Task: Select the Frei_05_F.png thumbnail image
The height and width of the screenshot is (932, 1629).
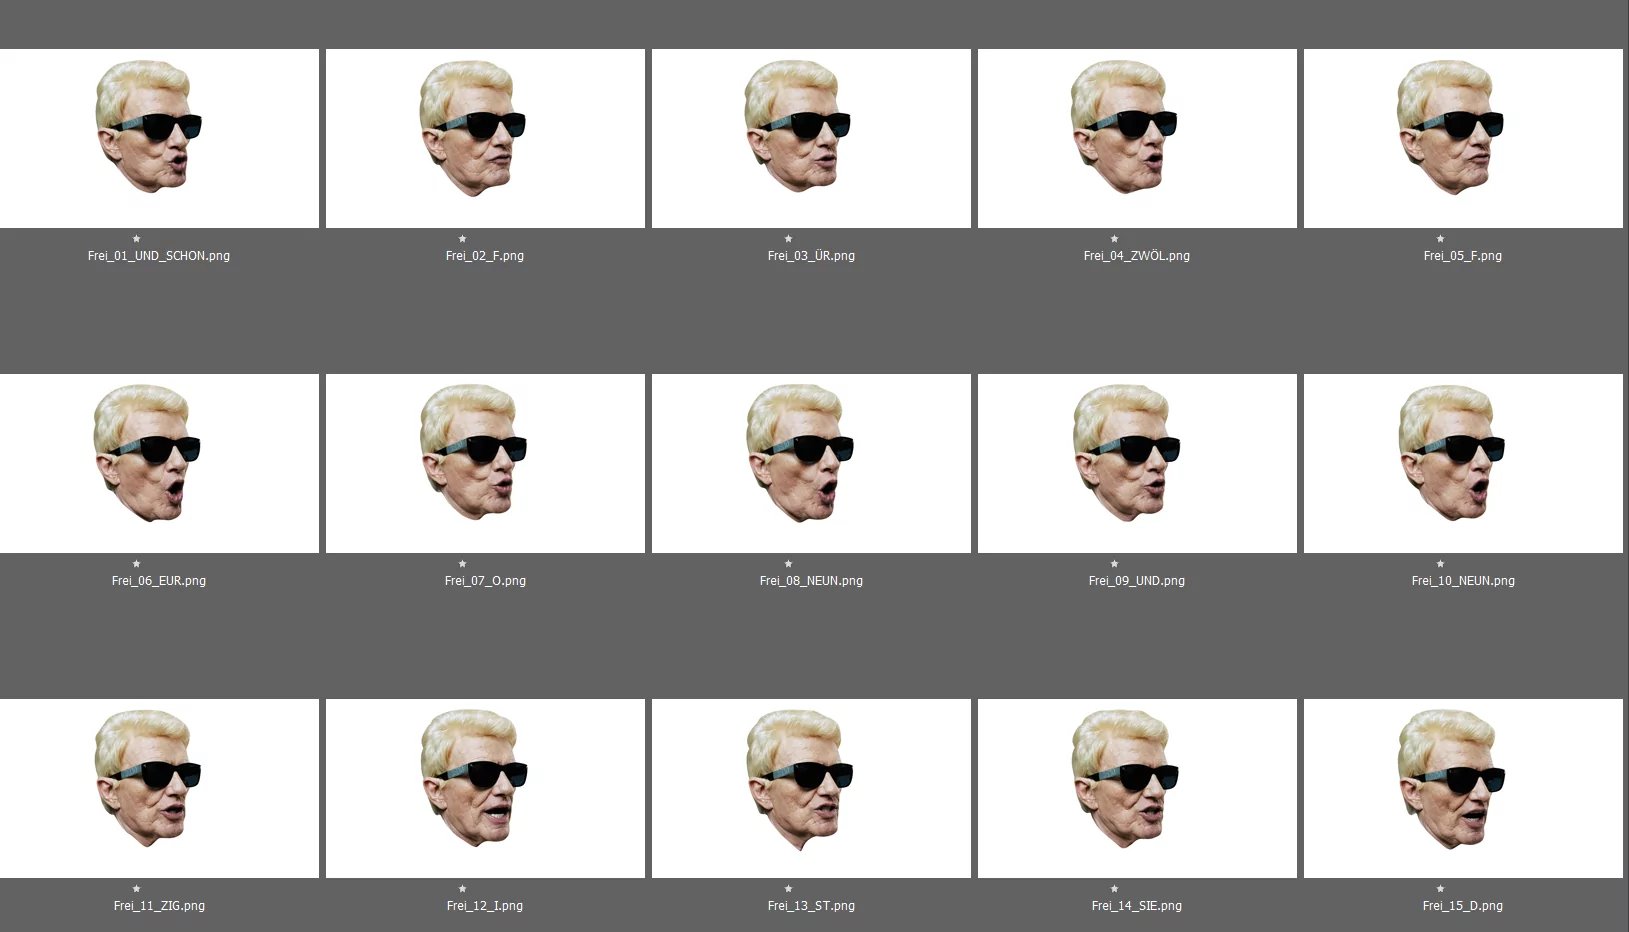Action: tap(1463, 138)
